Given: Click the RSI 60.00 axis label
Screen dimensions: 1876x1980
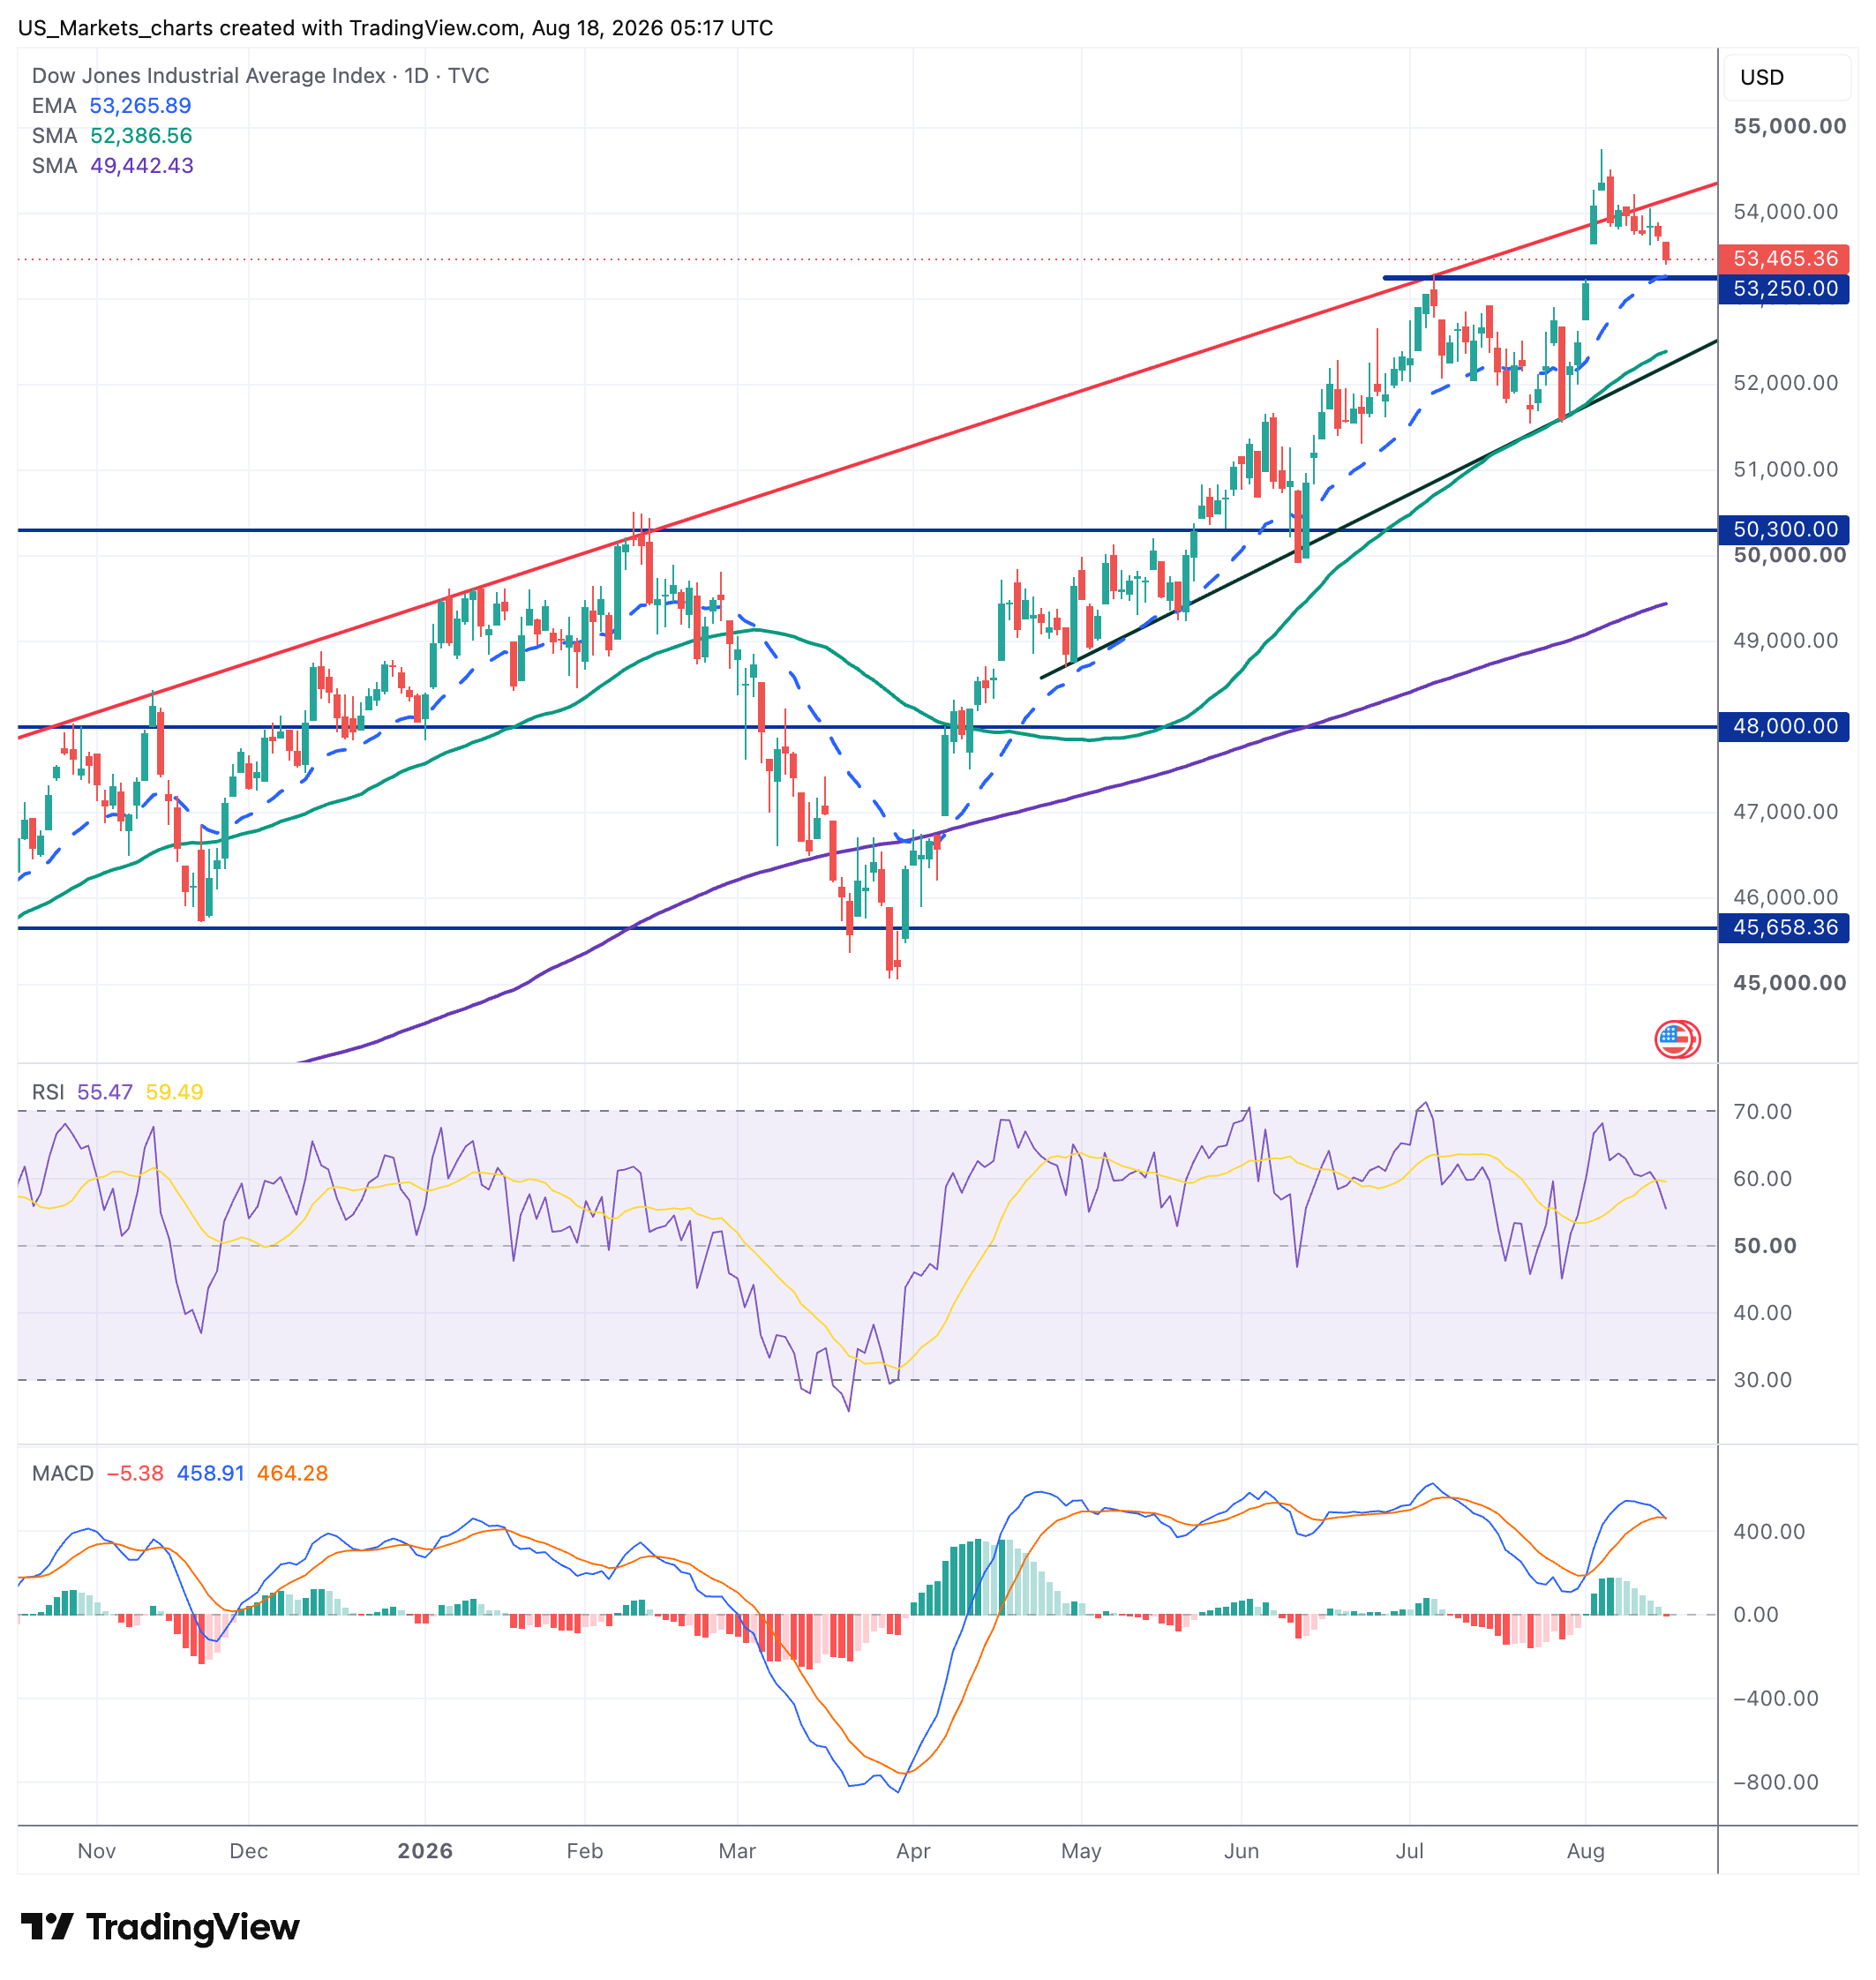Looking at the screenshot, I should 1763,1178.
